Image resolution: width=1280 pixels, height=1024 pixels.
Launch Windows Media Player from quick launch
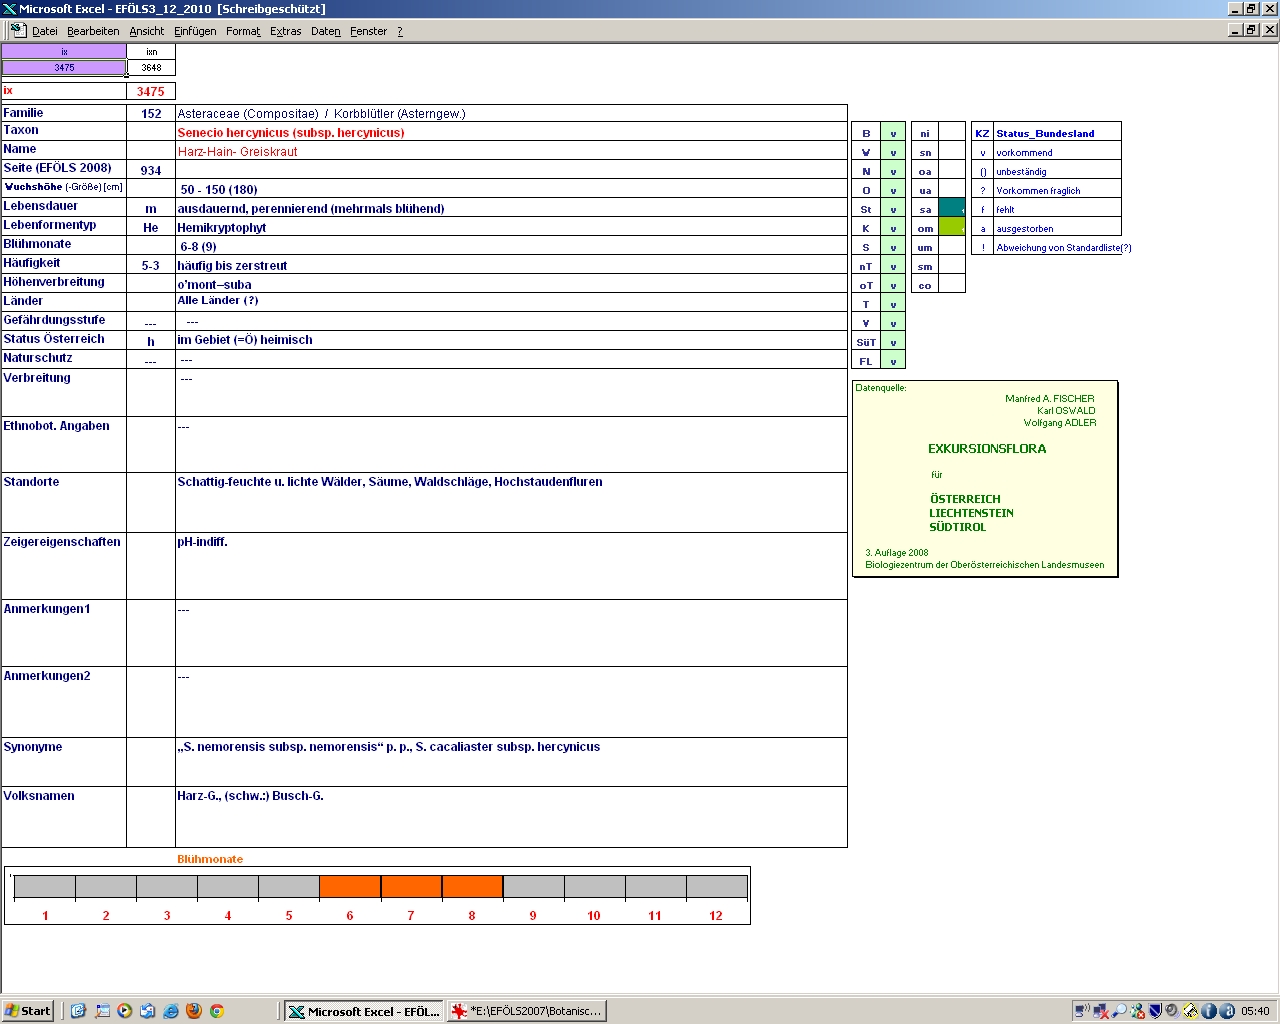coord(124,1011)
